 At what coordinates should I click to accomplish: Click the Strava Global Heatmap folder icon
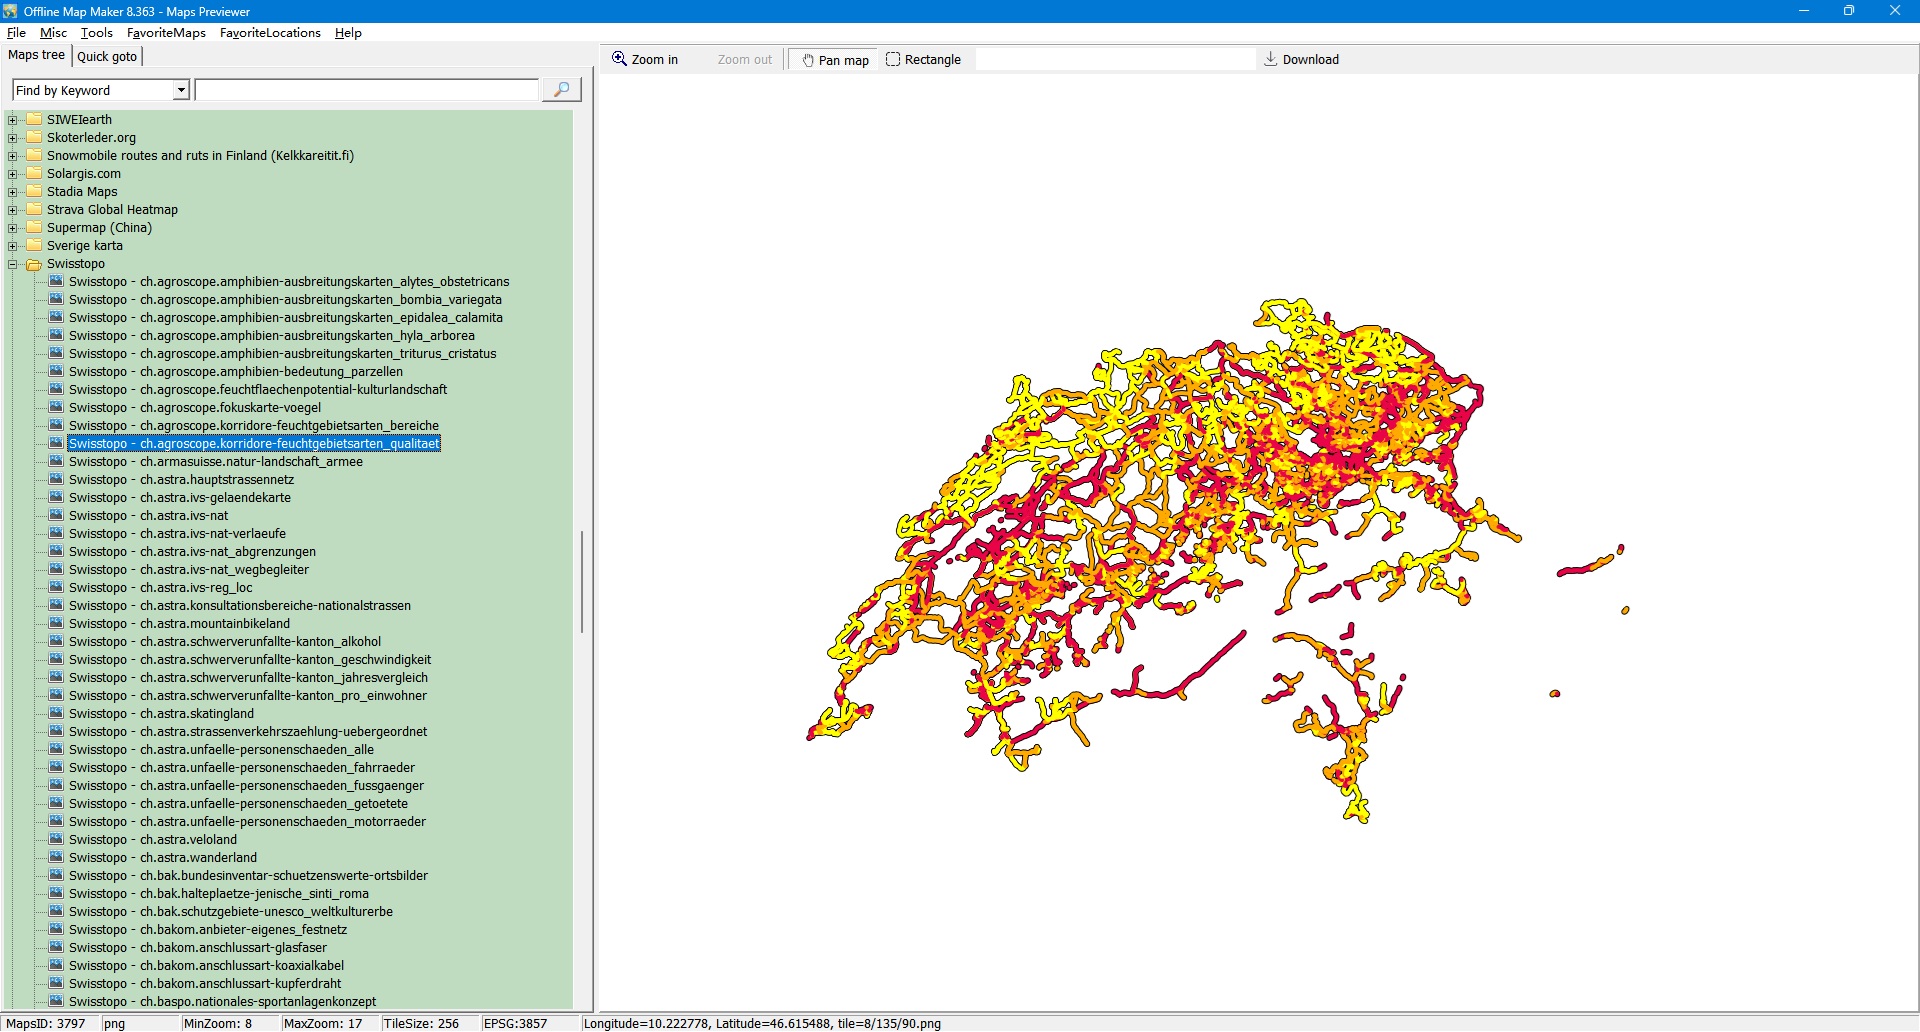click(34, 210)
